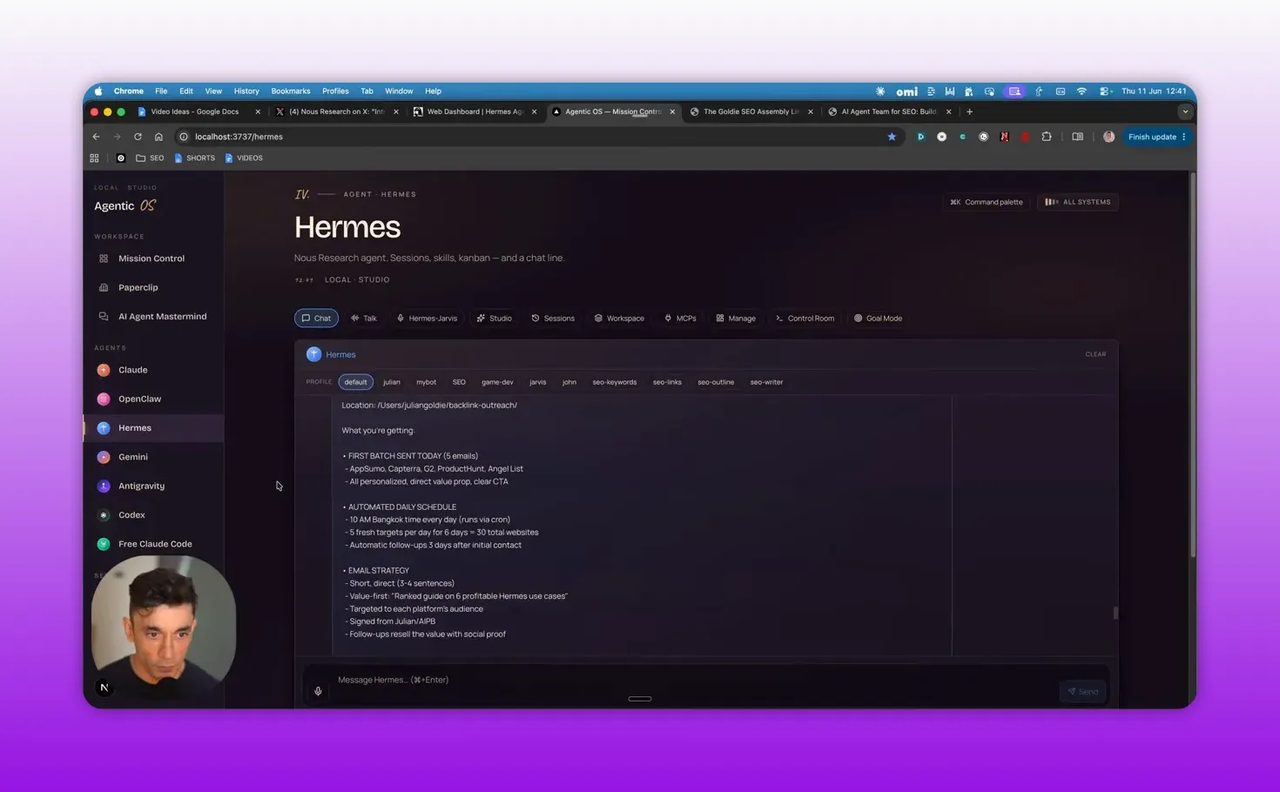This screenshot has height=792, width=1280.
Task: Switch profile to SEO
Action: [459, 382]
